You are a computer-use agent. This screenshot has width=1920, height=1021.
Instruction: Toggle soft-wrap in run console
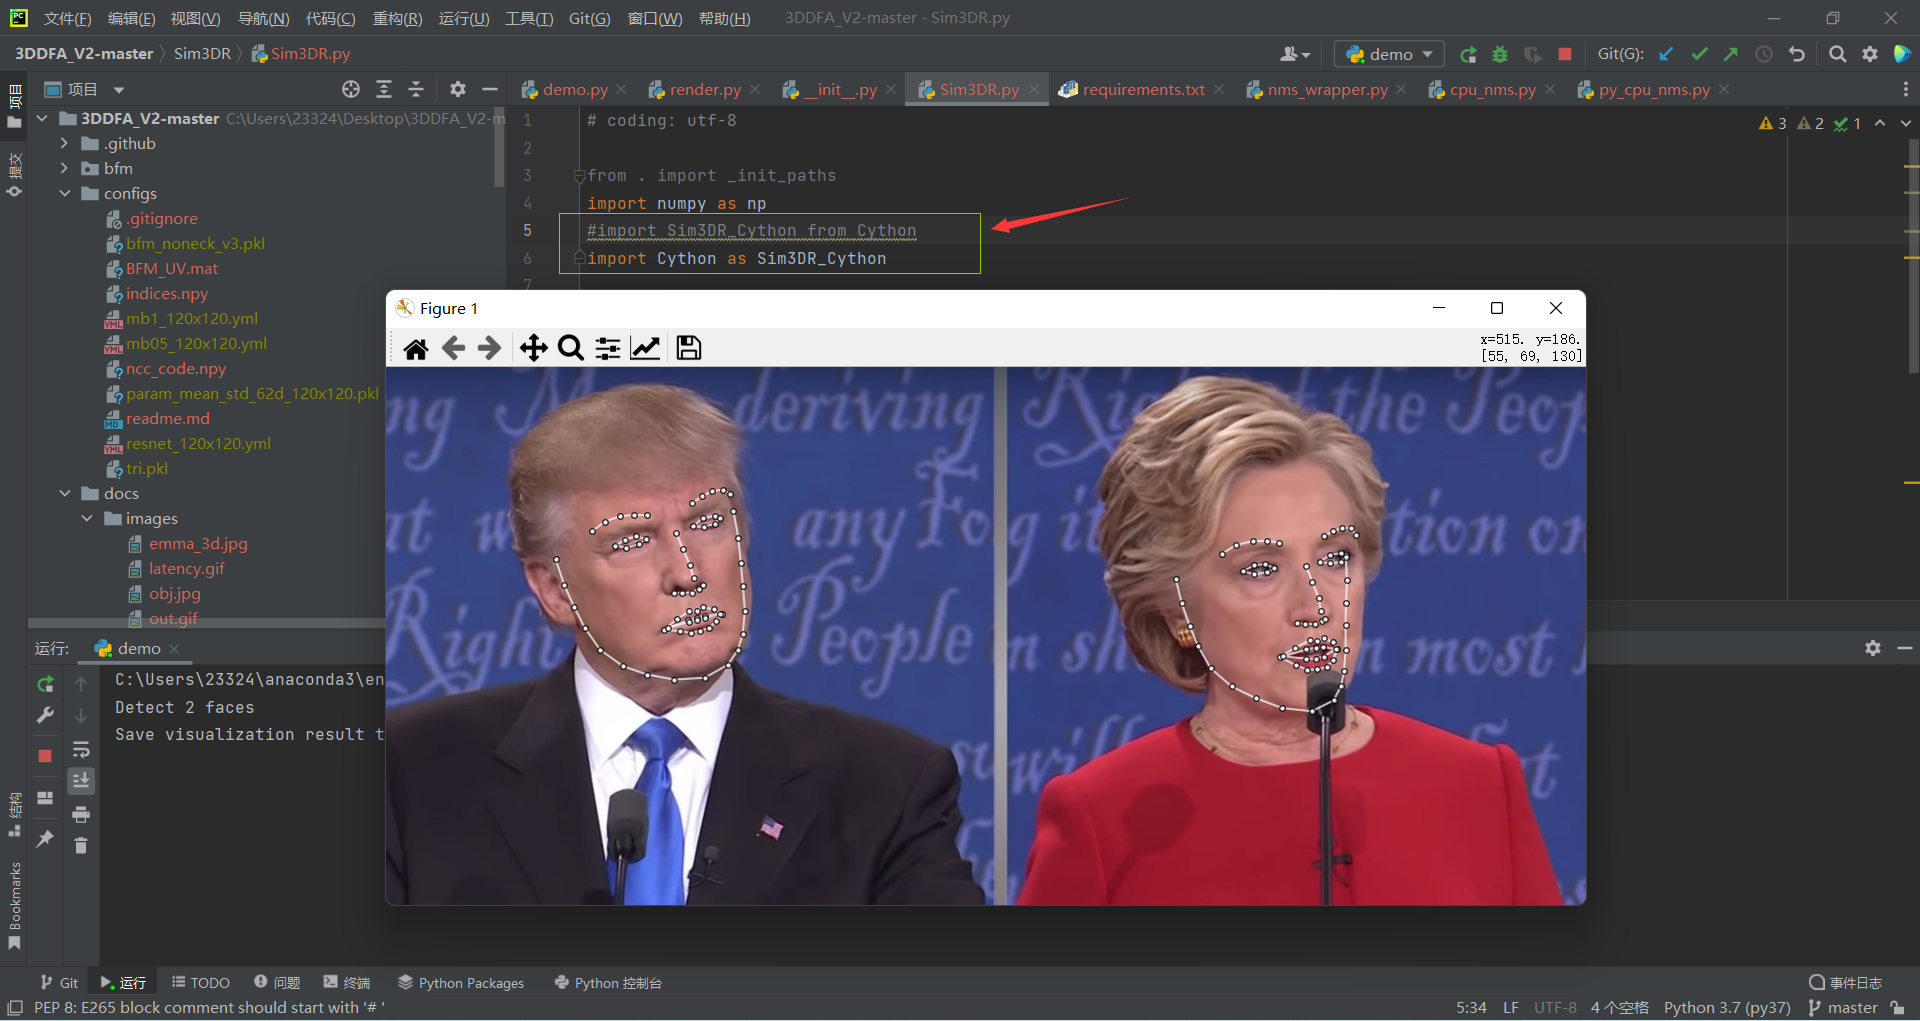[81, 749]
